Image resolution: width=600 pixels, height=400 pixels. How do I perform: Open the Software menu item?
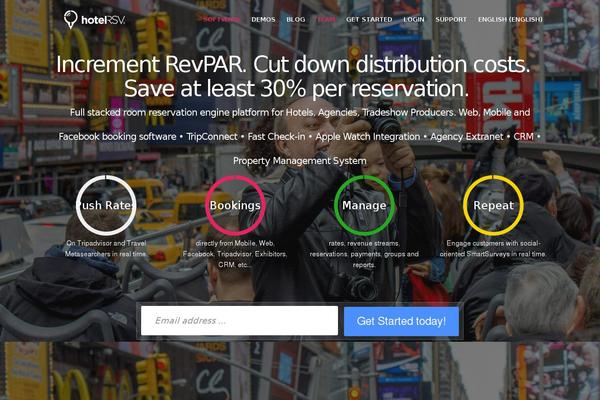(x=222, y=20)
